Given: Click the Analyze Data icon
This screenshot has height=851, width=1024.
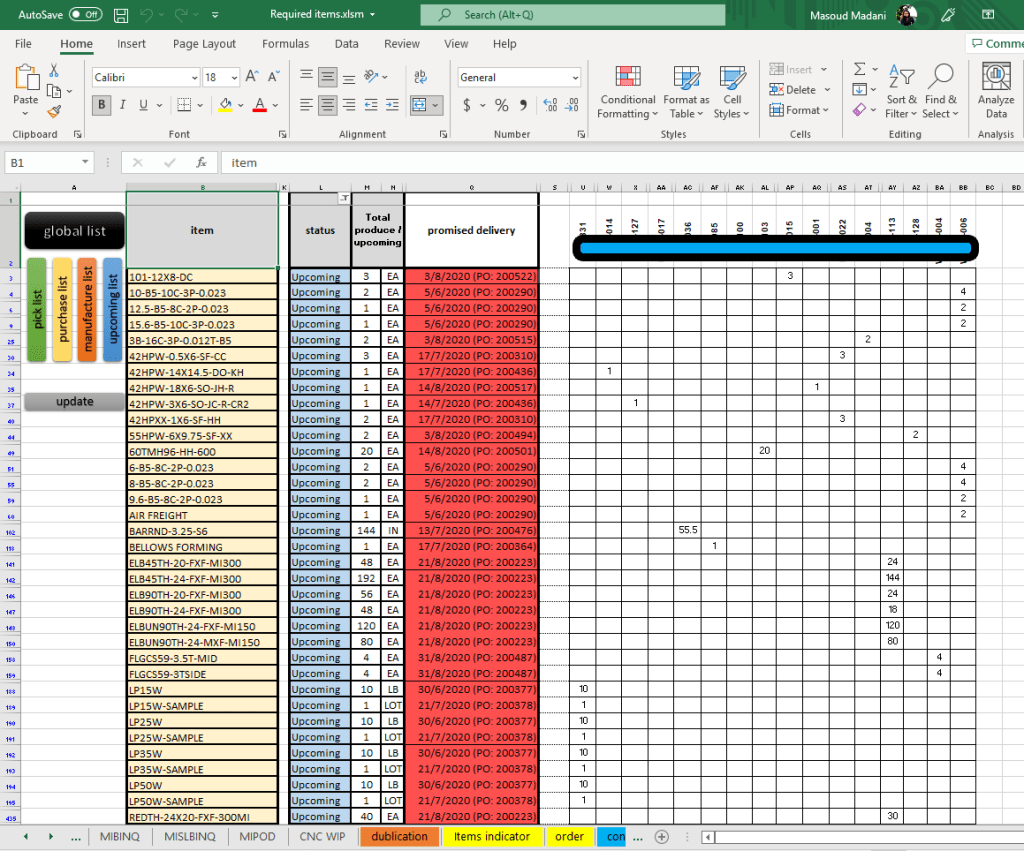Looking at the screenshot, I should click(995, 92).
